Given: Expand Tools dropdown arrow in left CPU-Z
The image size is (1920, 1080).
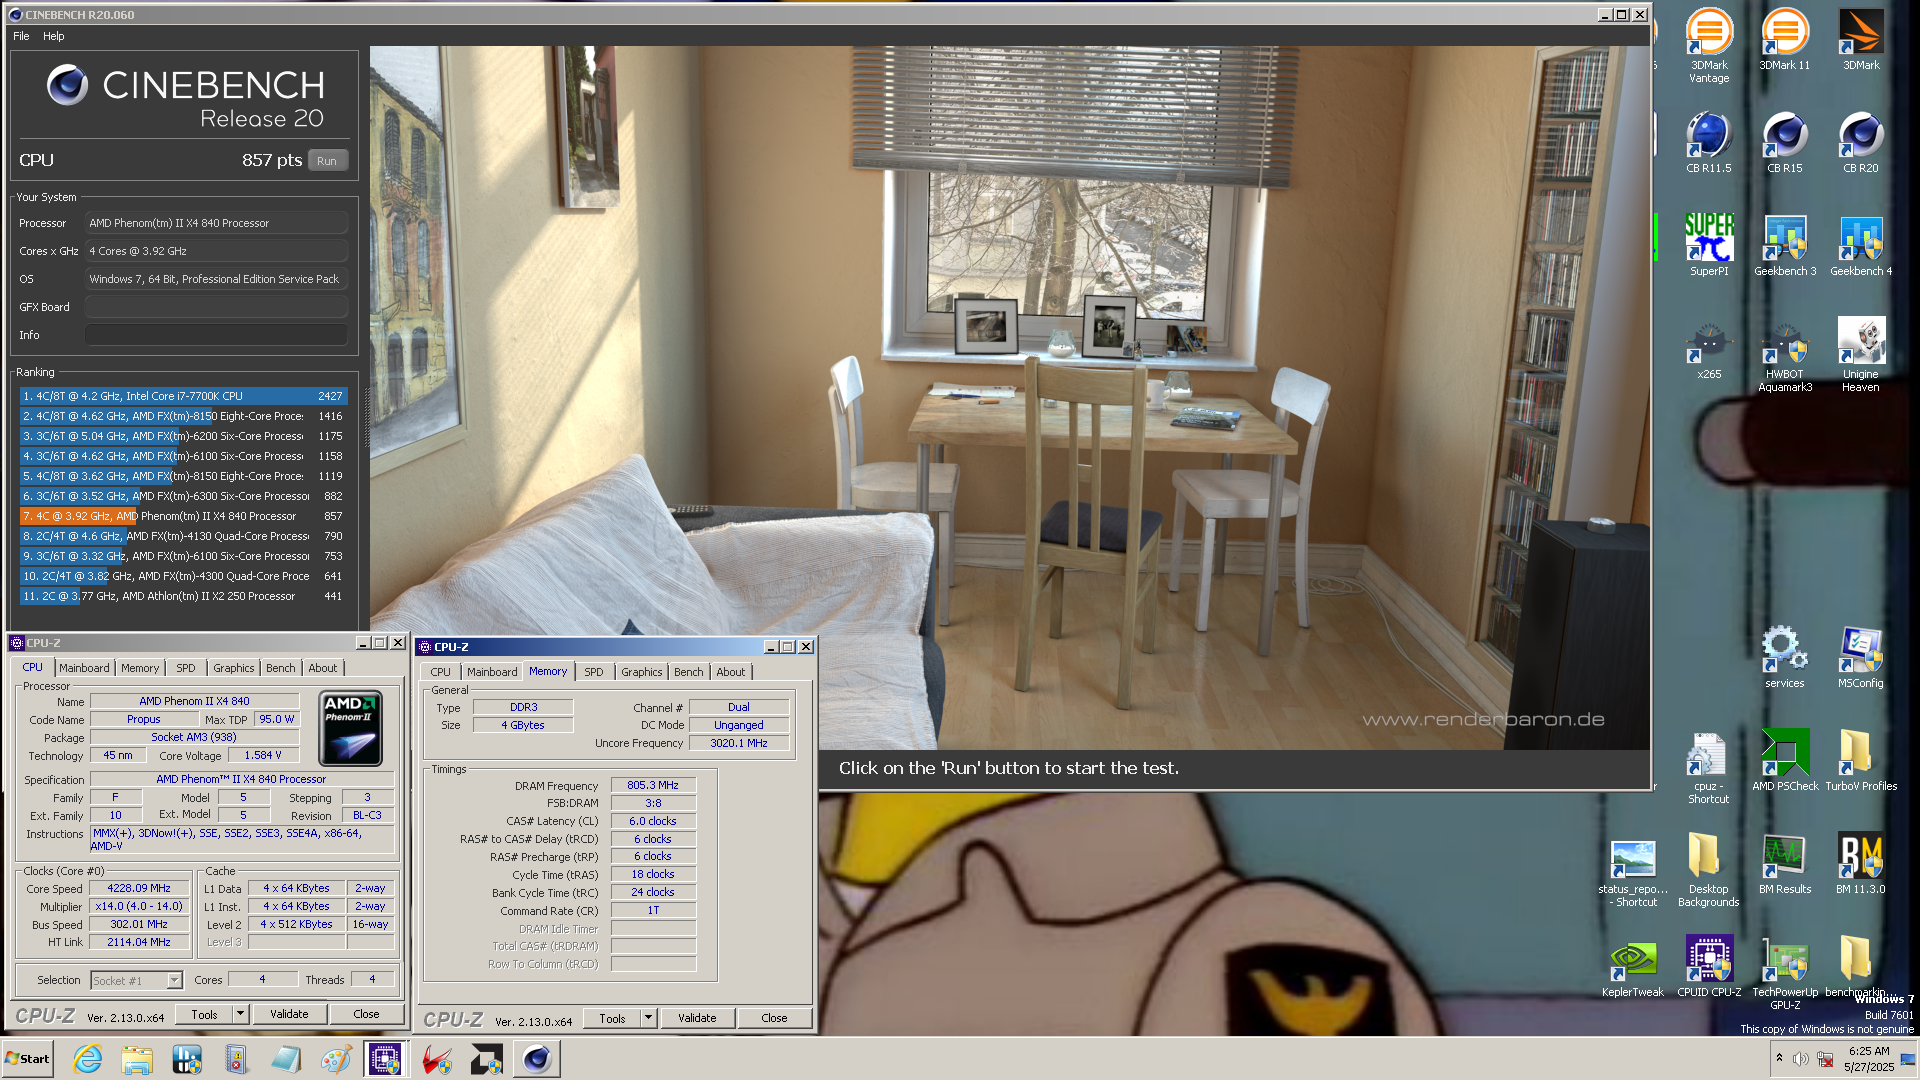Looking at the screenshot, I should 240,1014.
